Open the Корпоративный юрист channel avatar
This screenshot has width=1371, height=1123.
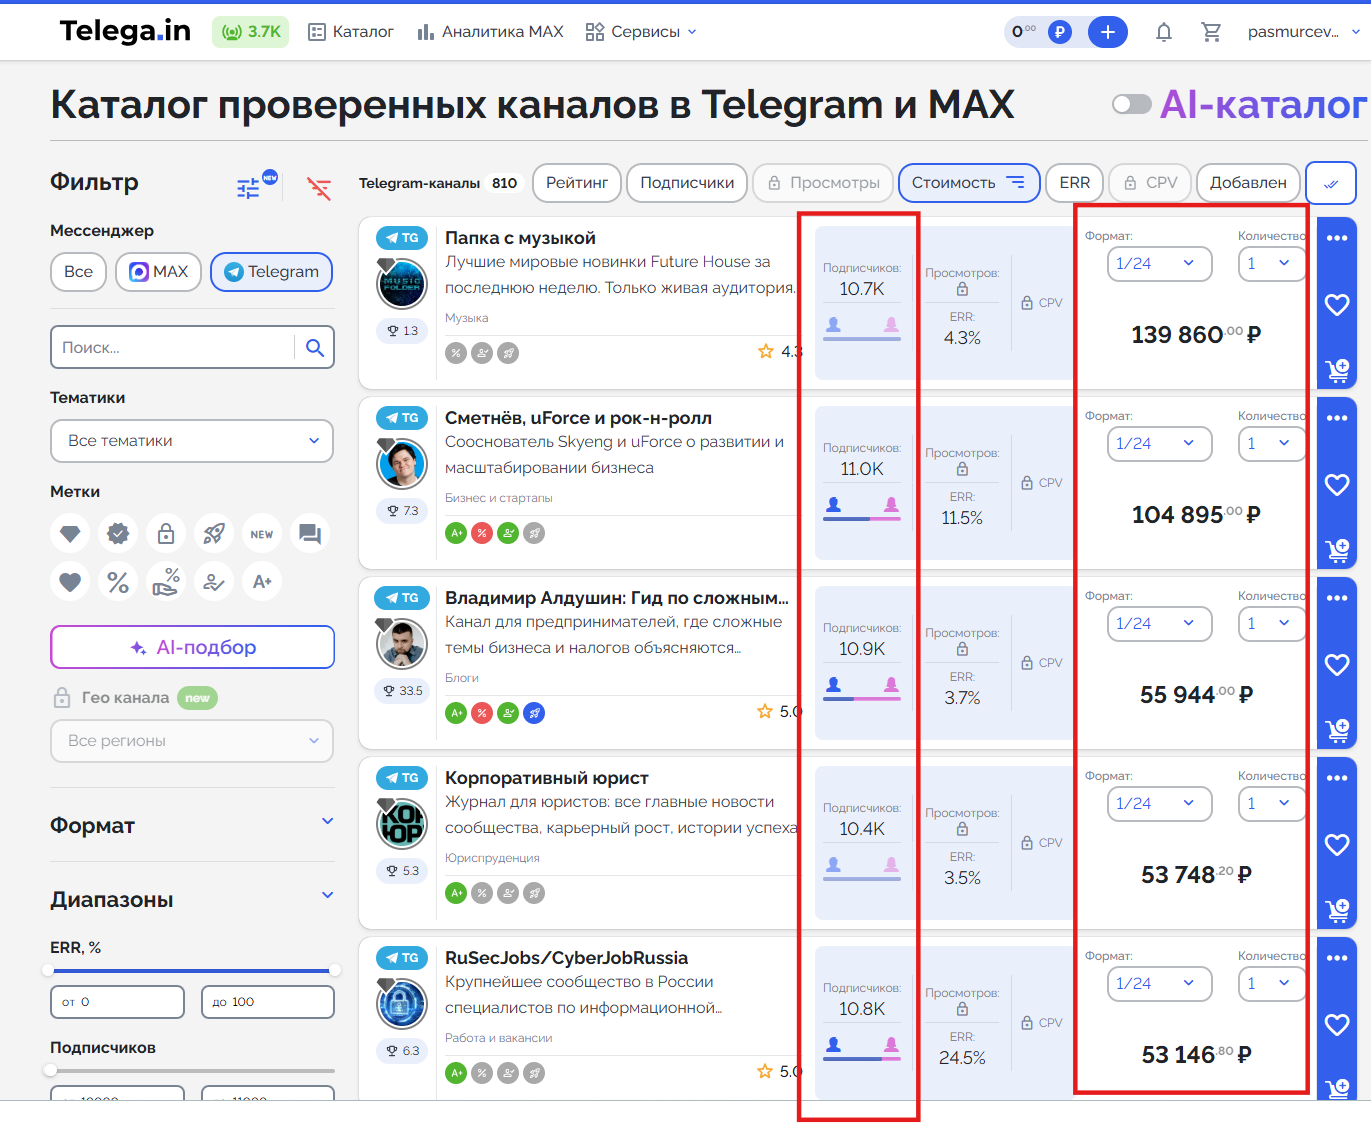click(402, 823)
